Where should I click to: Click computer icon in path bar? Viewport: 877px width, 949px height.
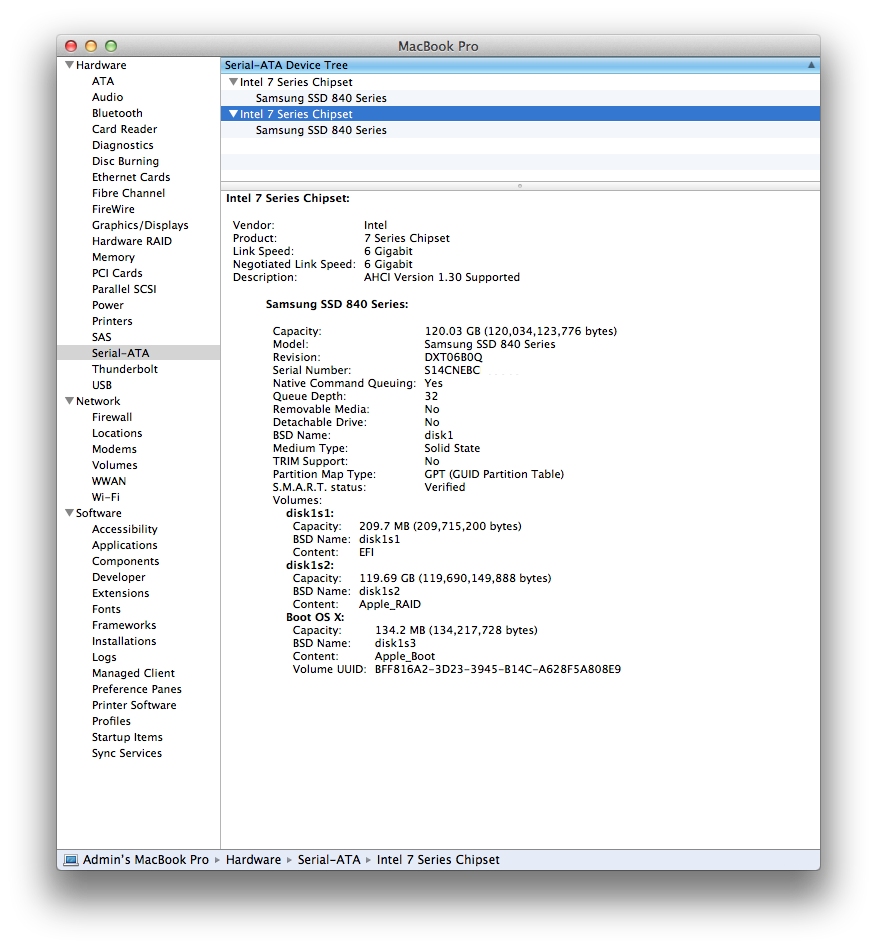[71, 860]
